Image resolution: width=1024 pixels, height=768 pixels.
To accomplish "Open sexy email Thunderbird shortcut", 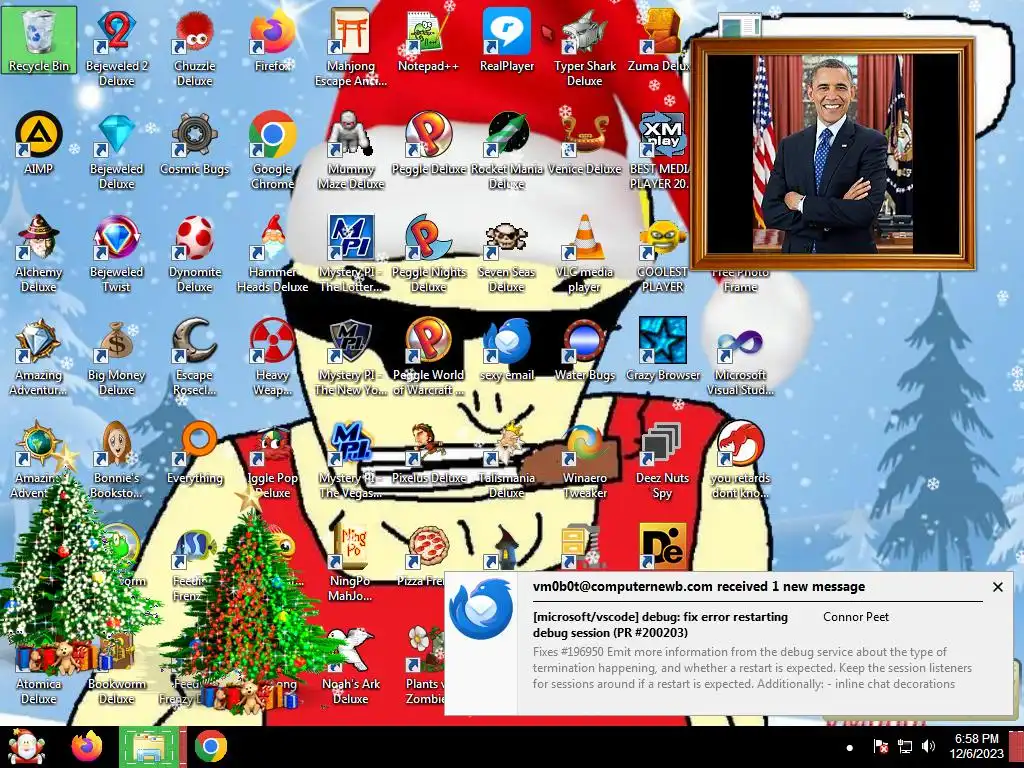I will tap(507, 349).
